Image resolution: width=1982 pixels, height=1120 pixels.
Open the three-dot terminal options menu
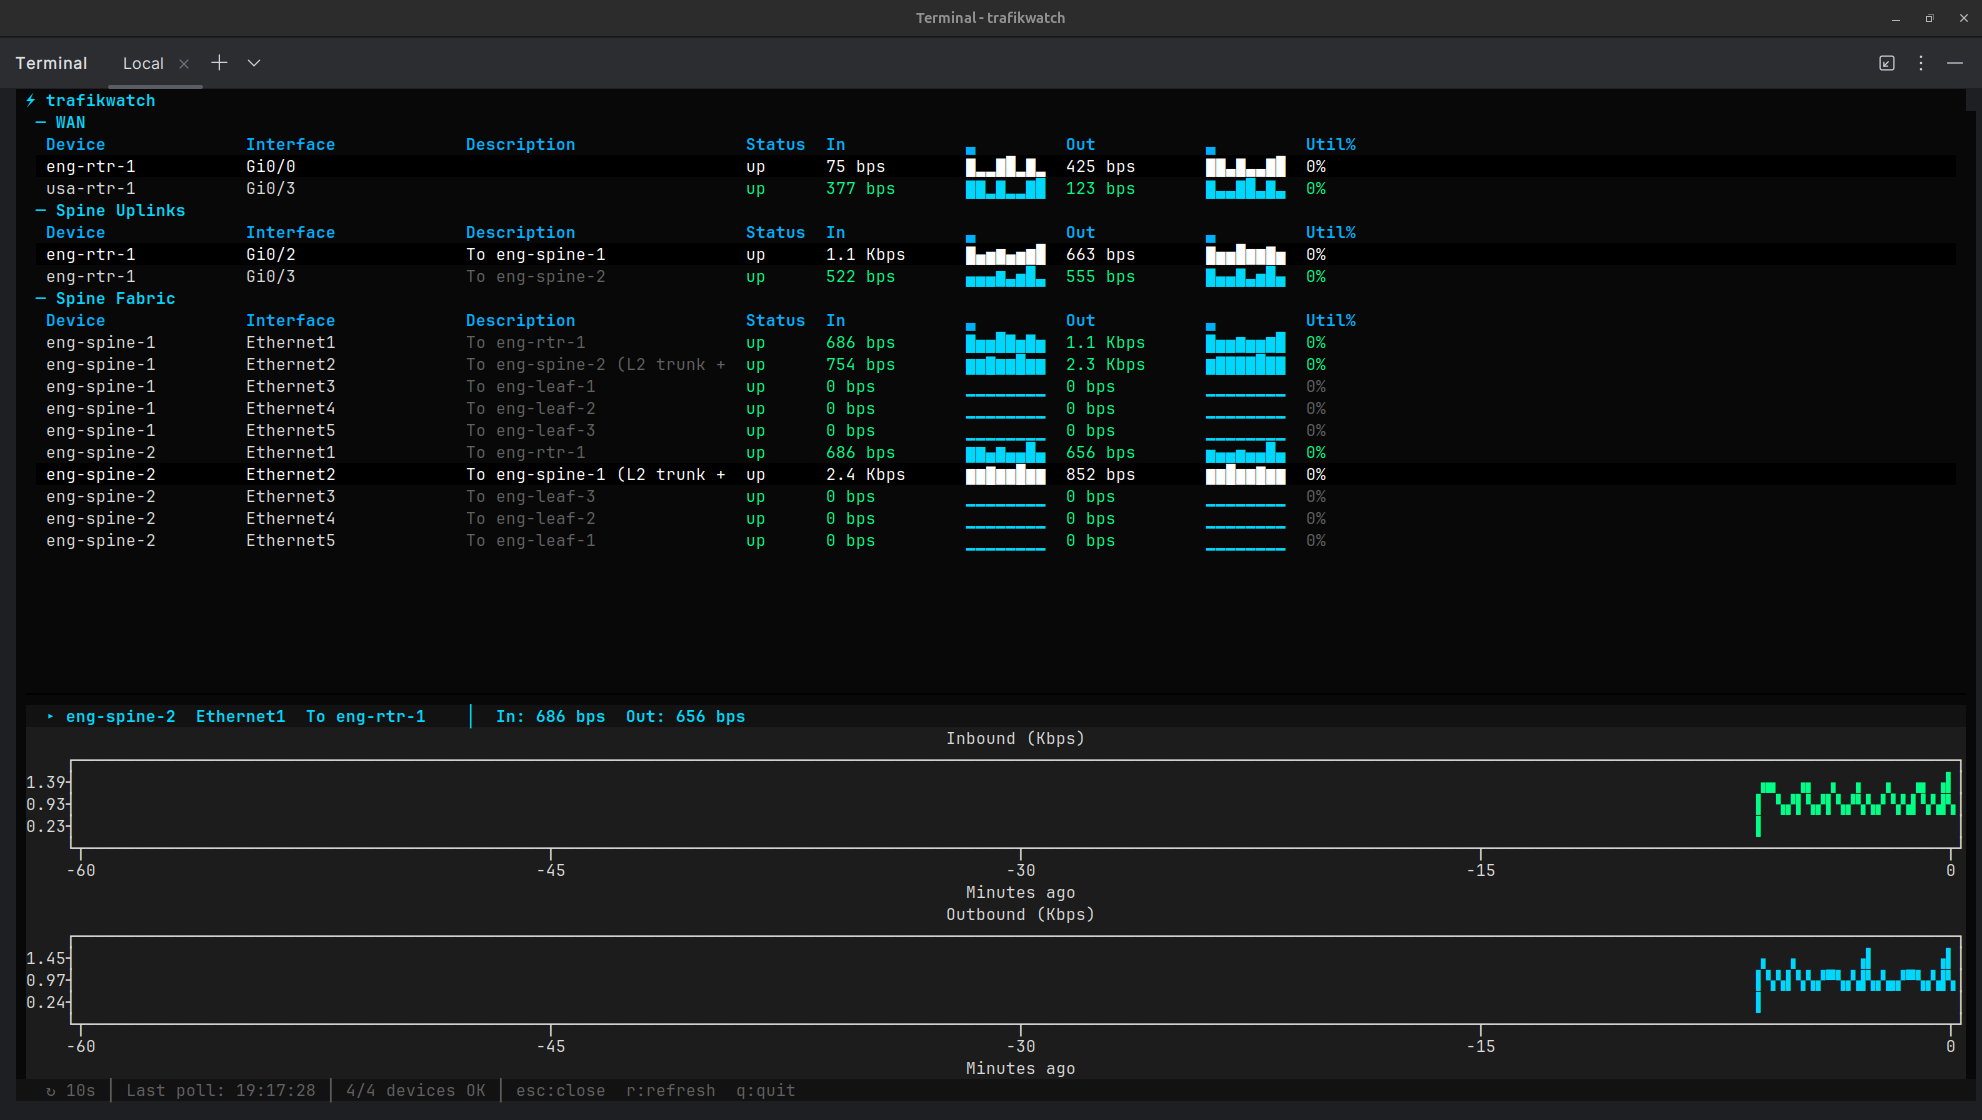tap(1920, 62)
